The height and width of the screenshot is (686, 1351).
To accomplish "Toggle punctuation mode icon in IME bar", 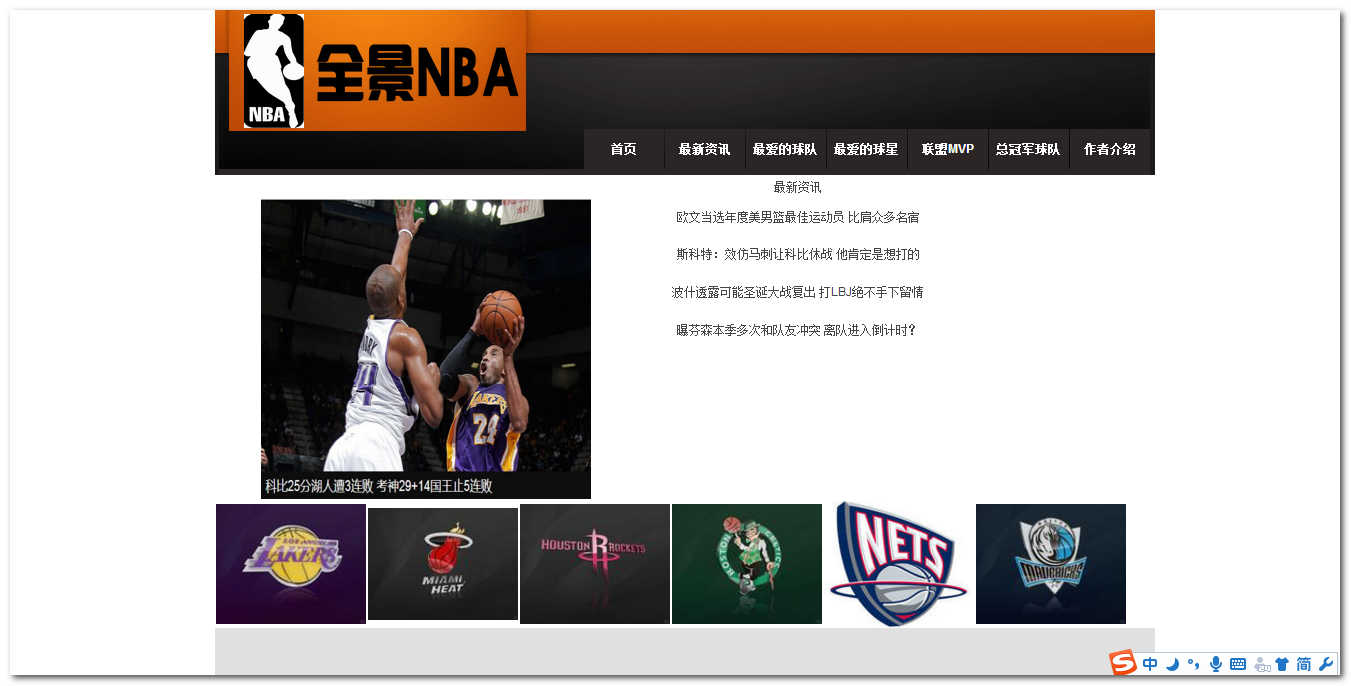I will [1194, 664].
